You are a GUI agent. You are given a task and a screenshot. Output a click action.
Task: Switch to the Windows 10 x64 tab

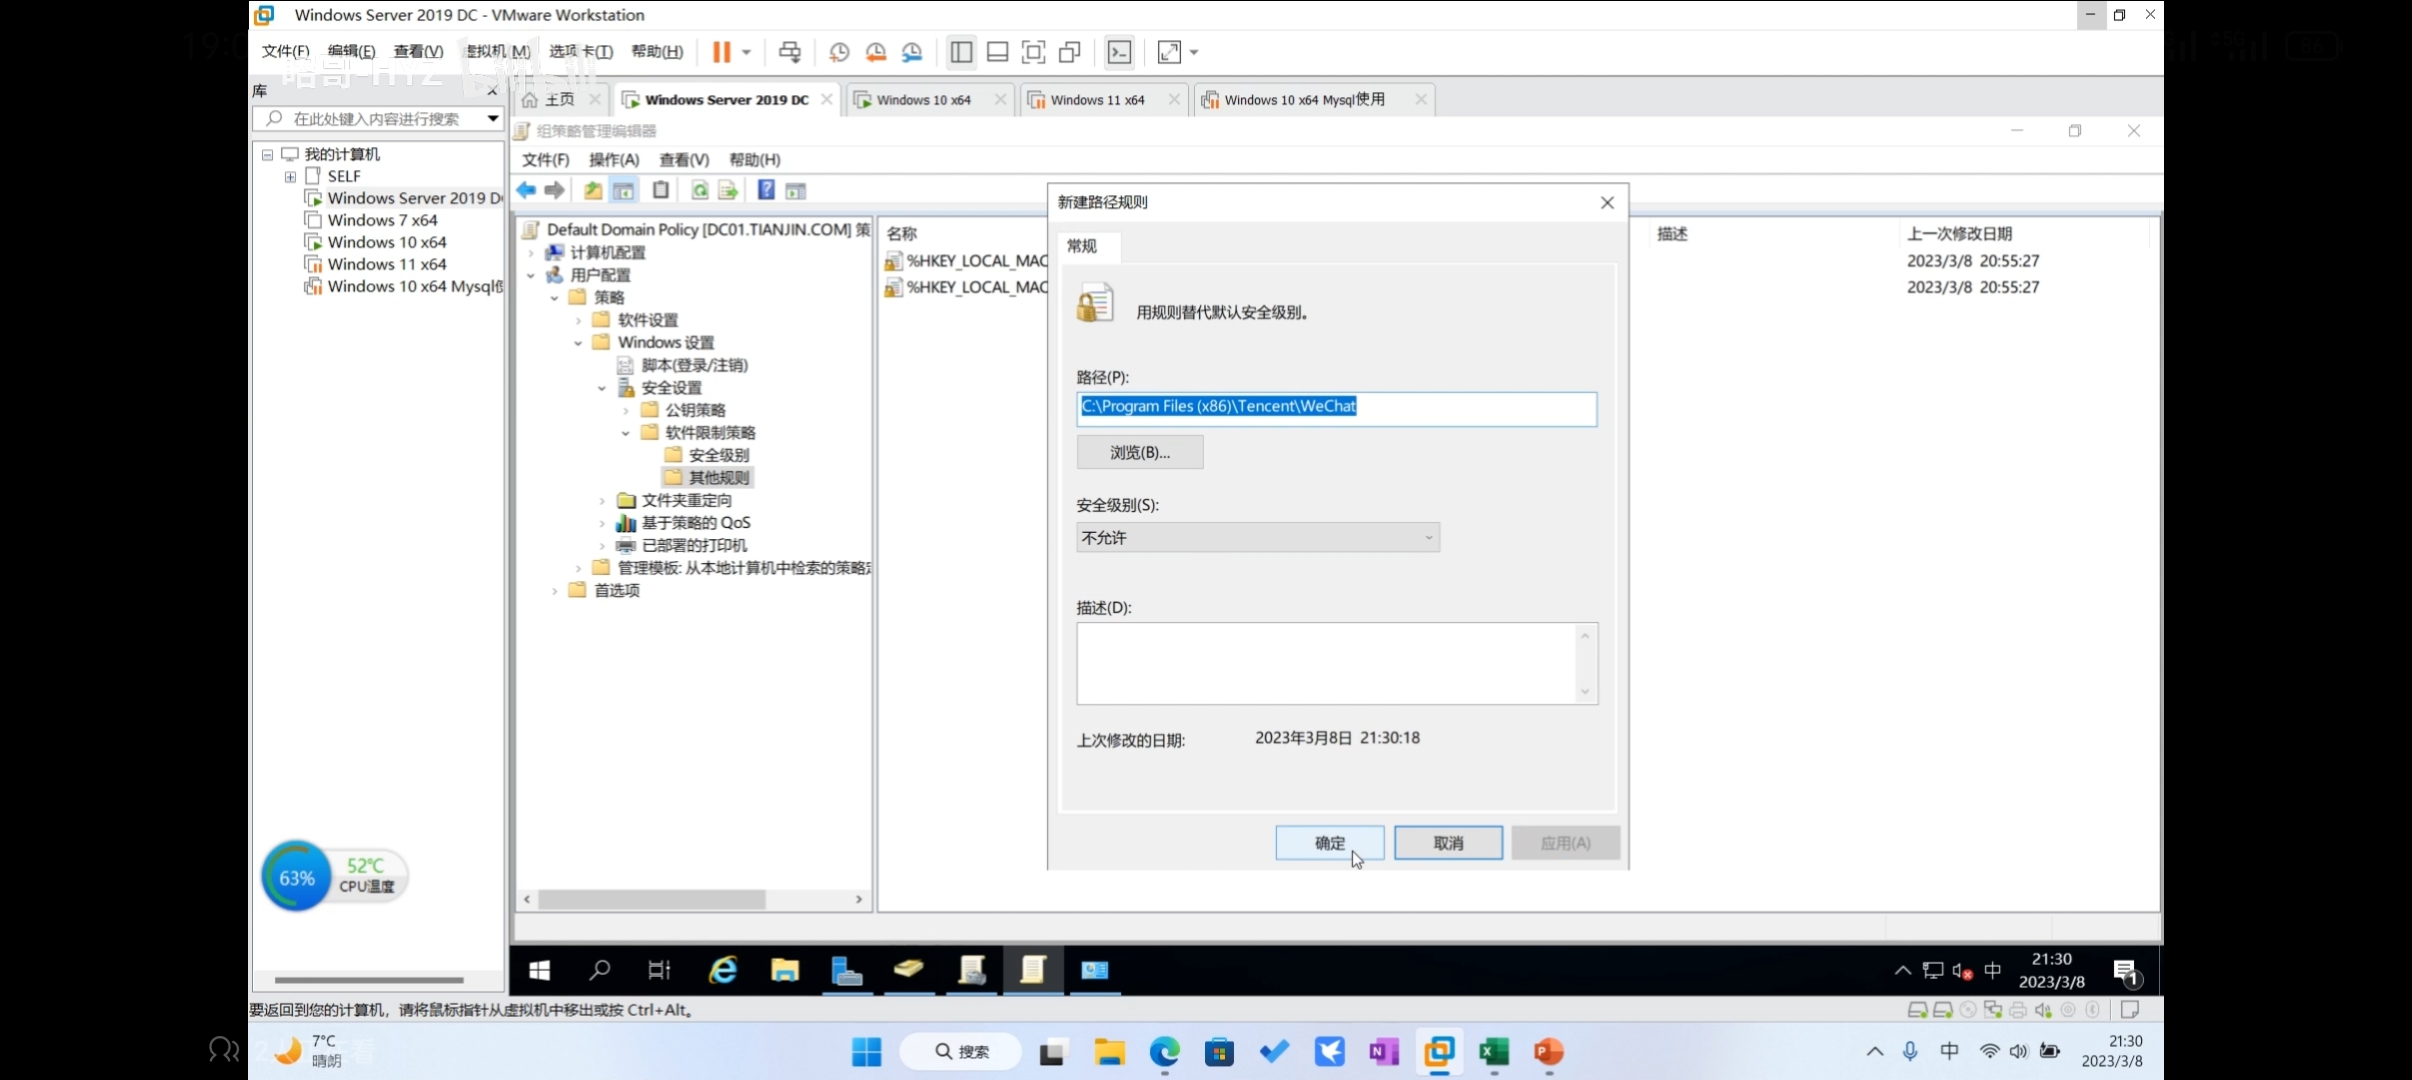(923, 100)
